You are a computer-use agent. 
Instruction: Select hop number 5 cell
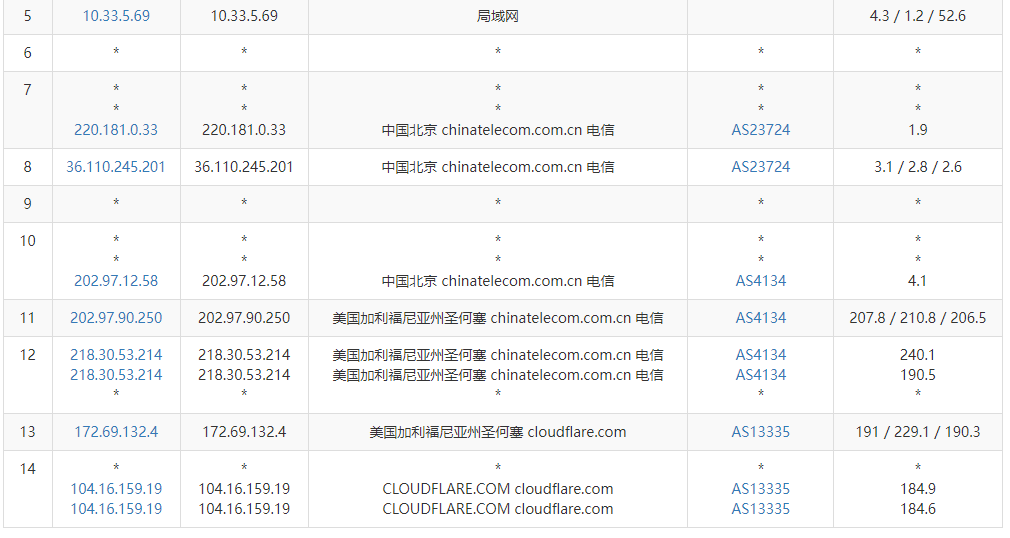point(28,16)
